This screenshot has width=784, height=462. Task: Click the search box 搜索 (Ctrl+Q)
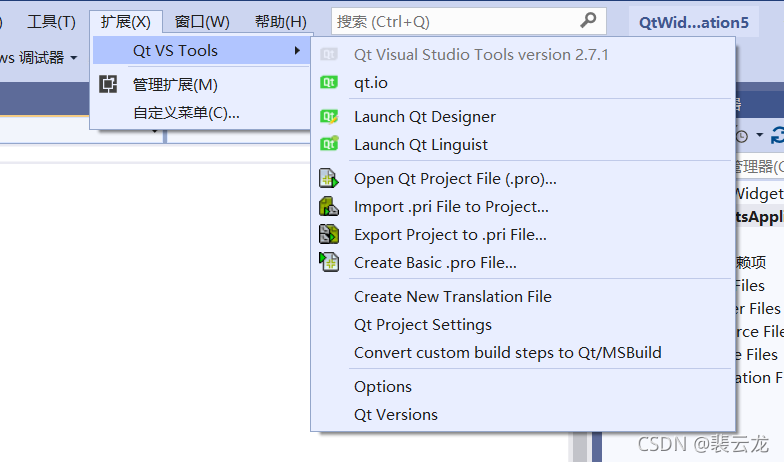468,21
